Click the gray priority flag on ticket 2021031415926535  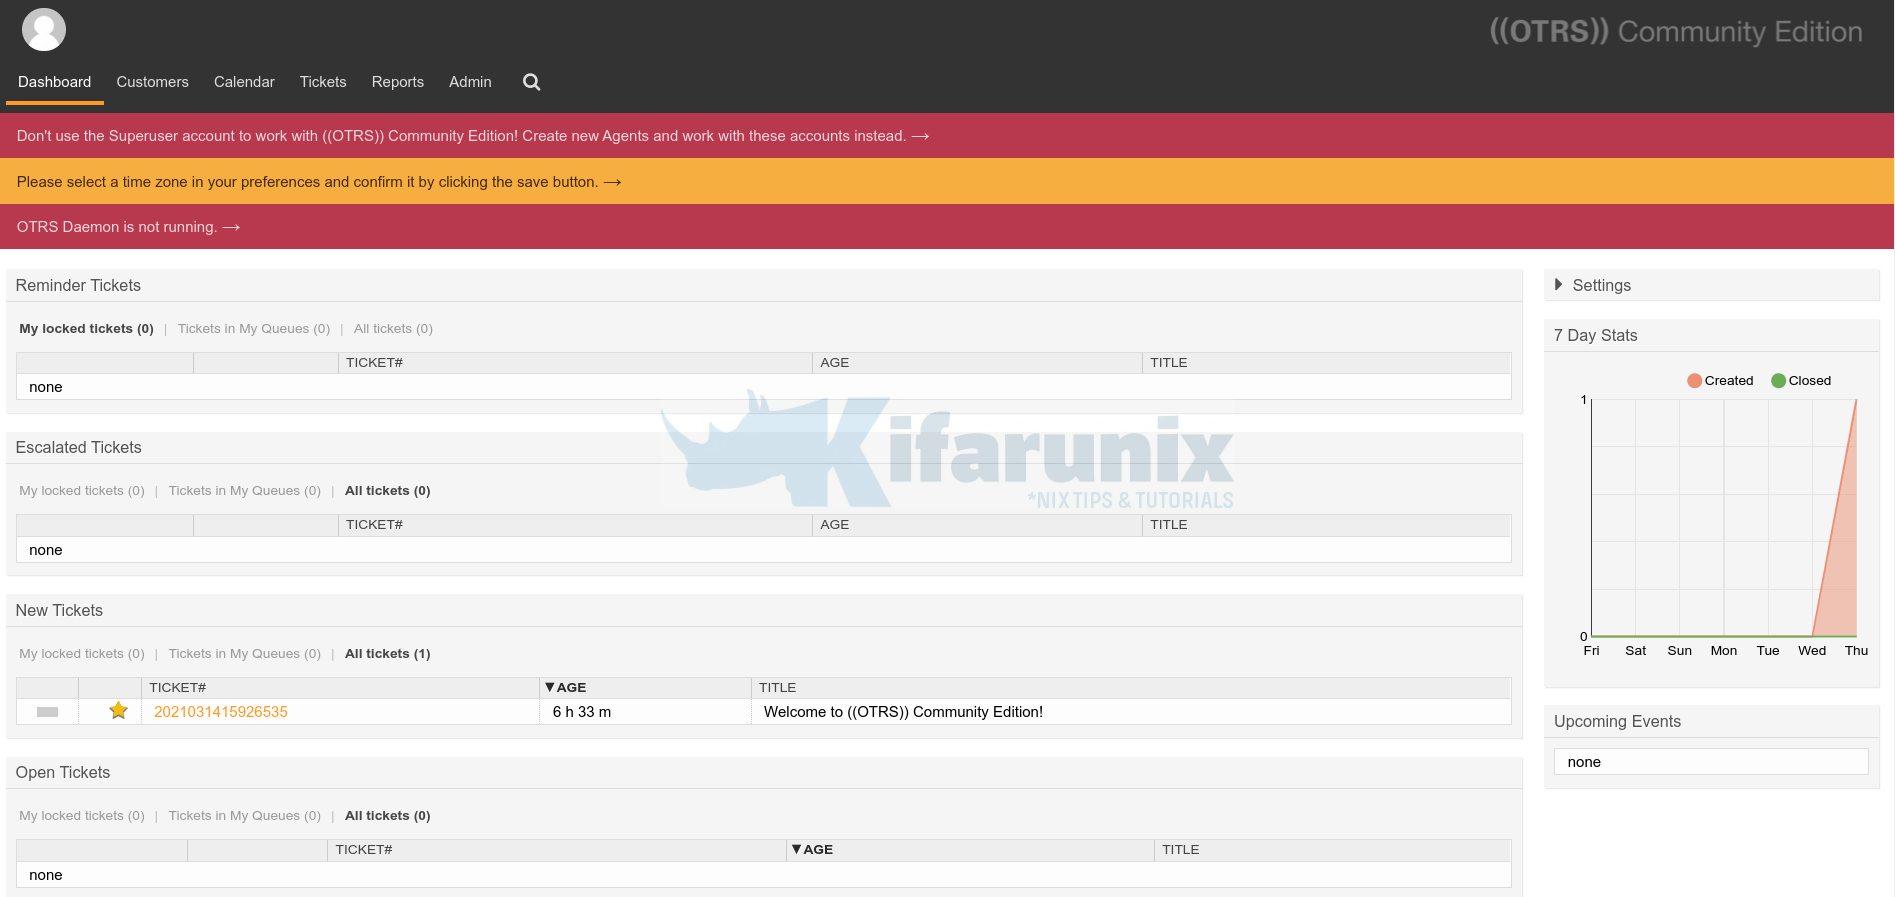pyautogui.click(x=47, y=712)
